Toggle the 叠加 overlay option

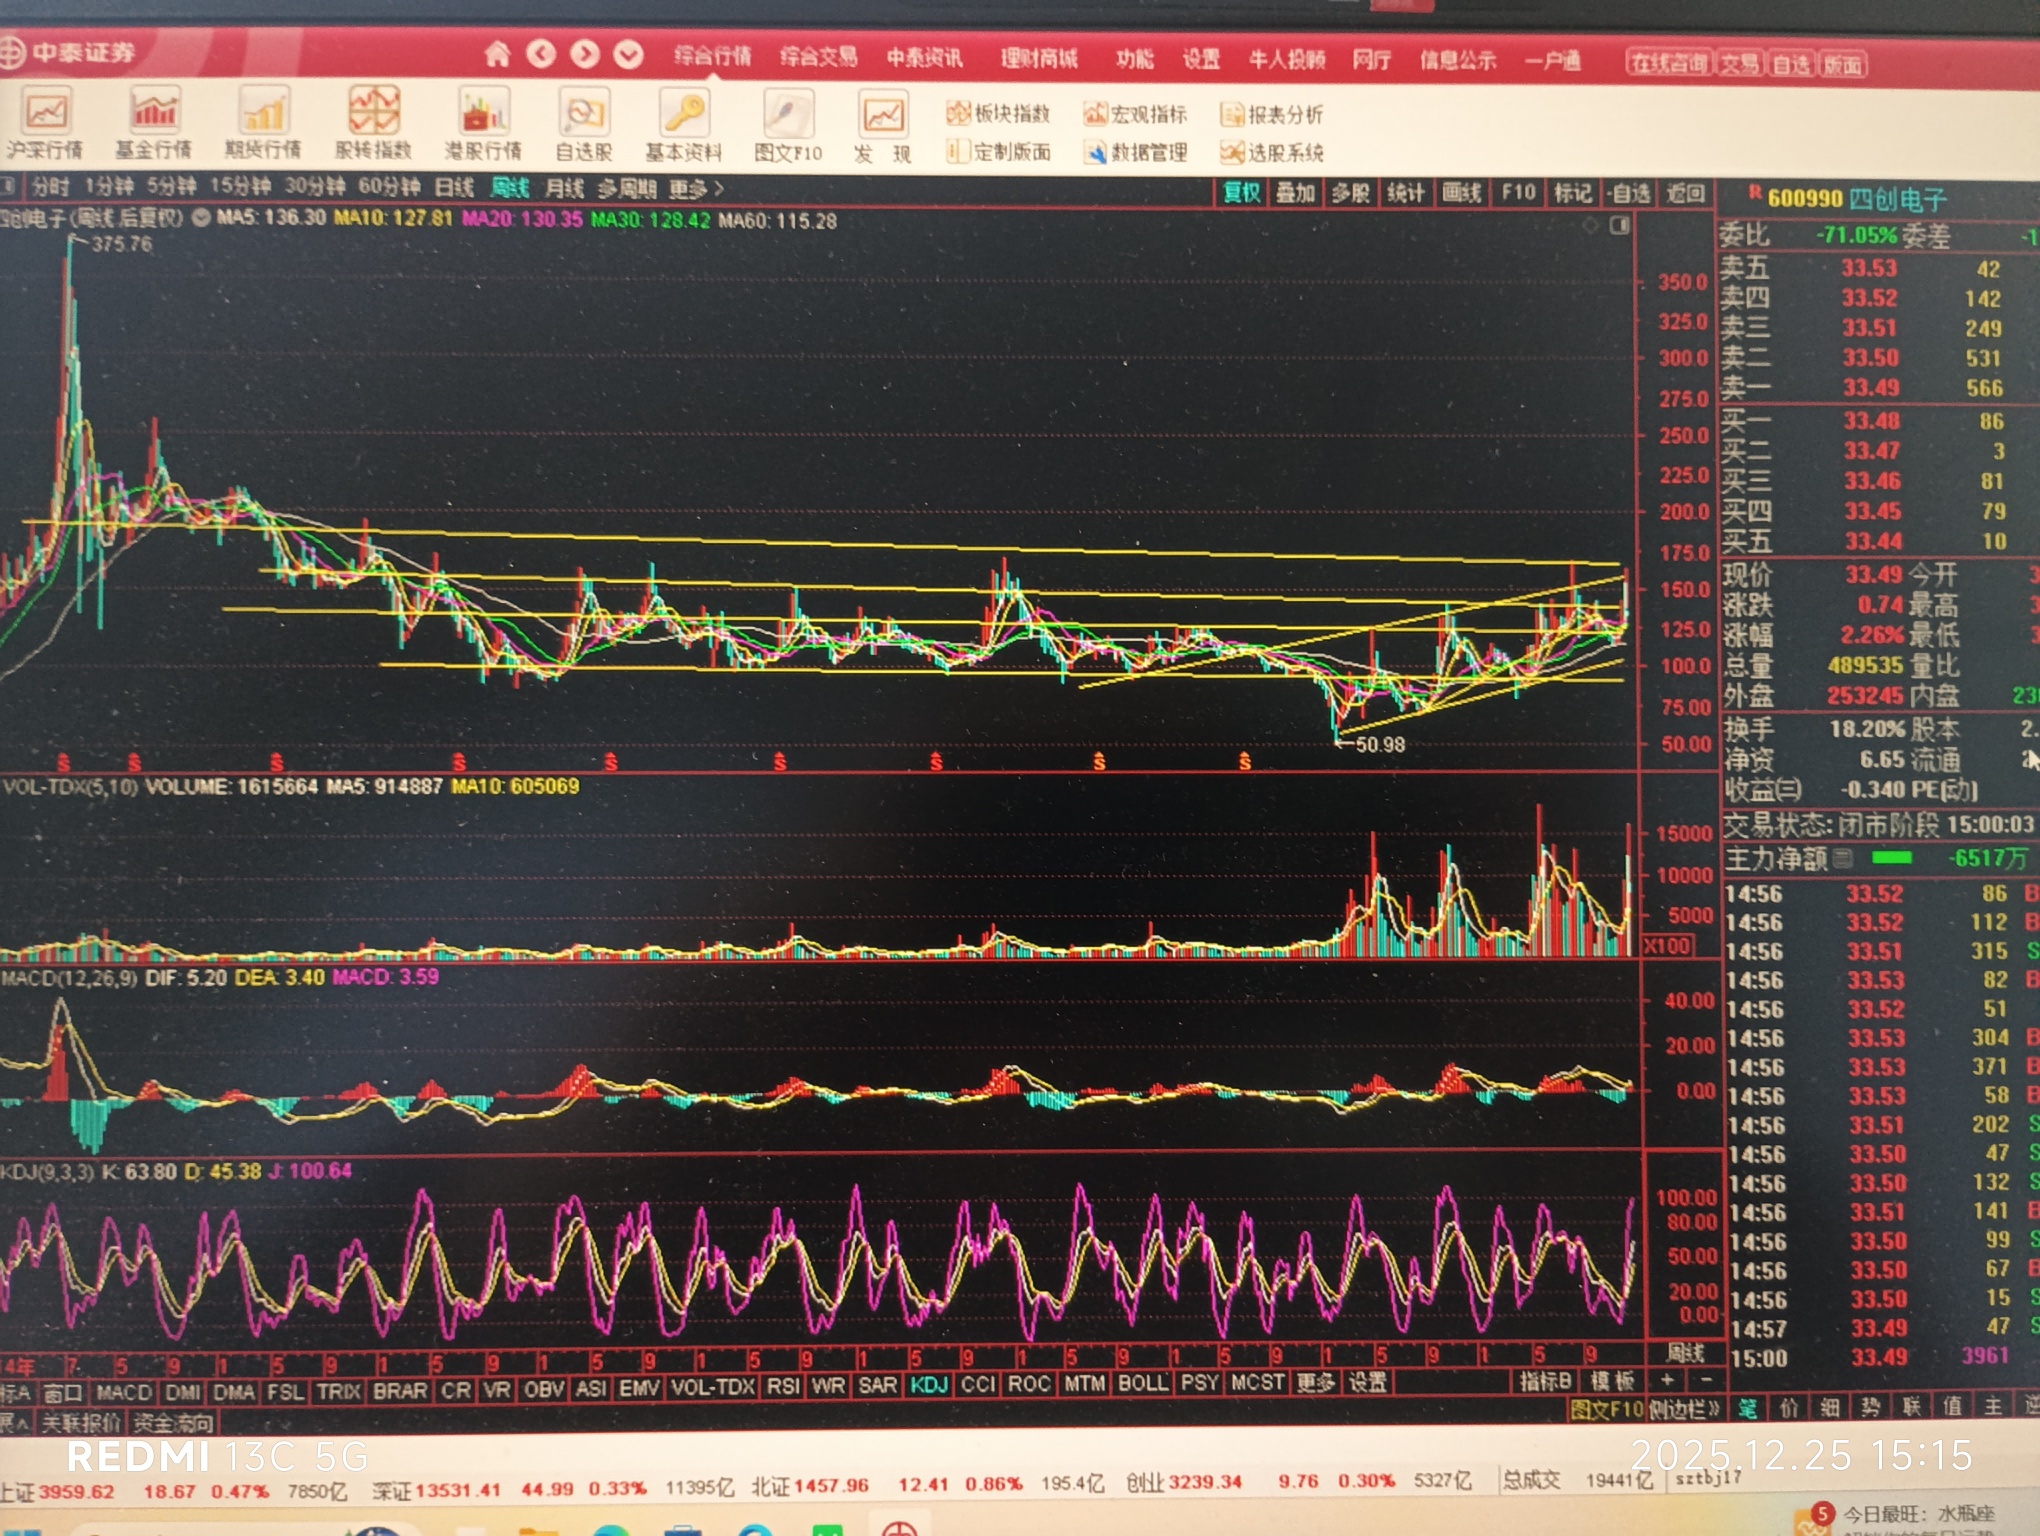coord(1295,193)
